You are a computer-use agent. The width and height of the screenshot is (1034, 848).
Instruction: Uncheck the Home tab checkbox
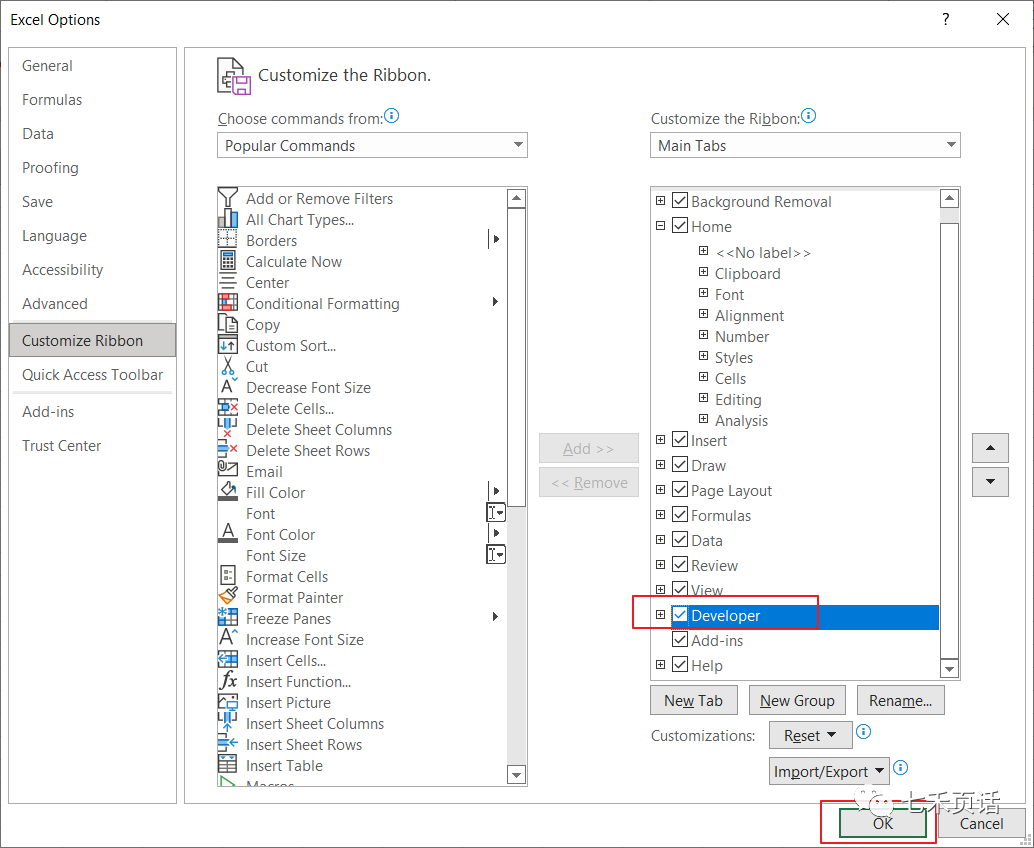point(680,226)
